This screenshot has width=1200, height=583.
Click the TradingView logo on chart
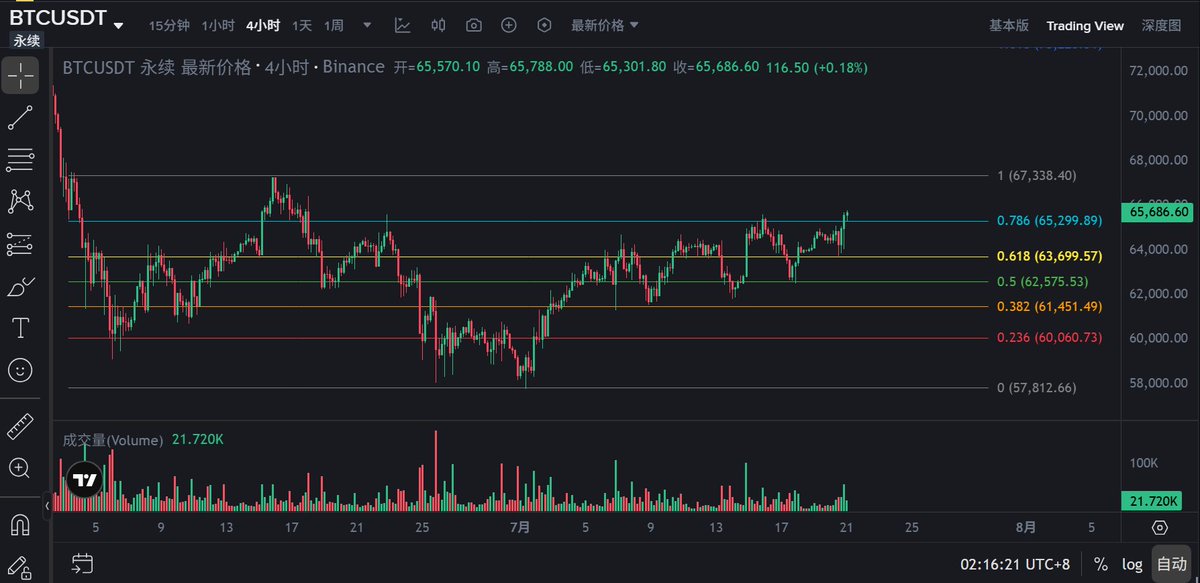tap(85, 480)
